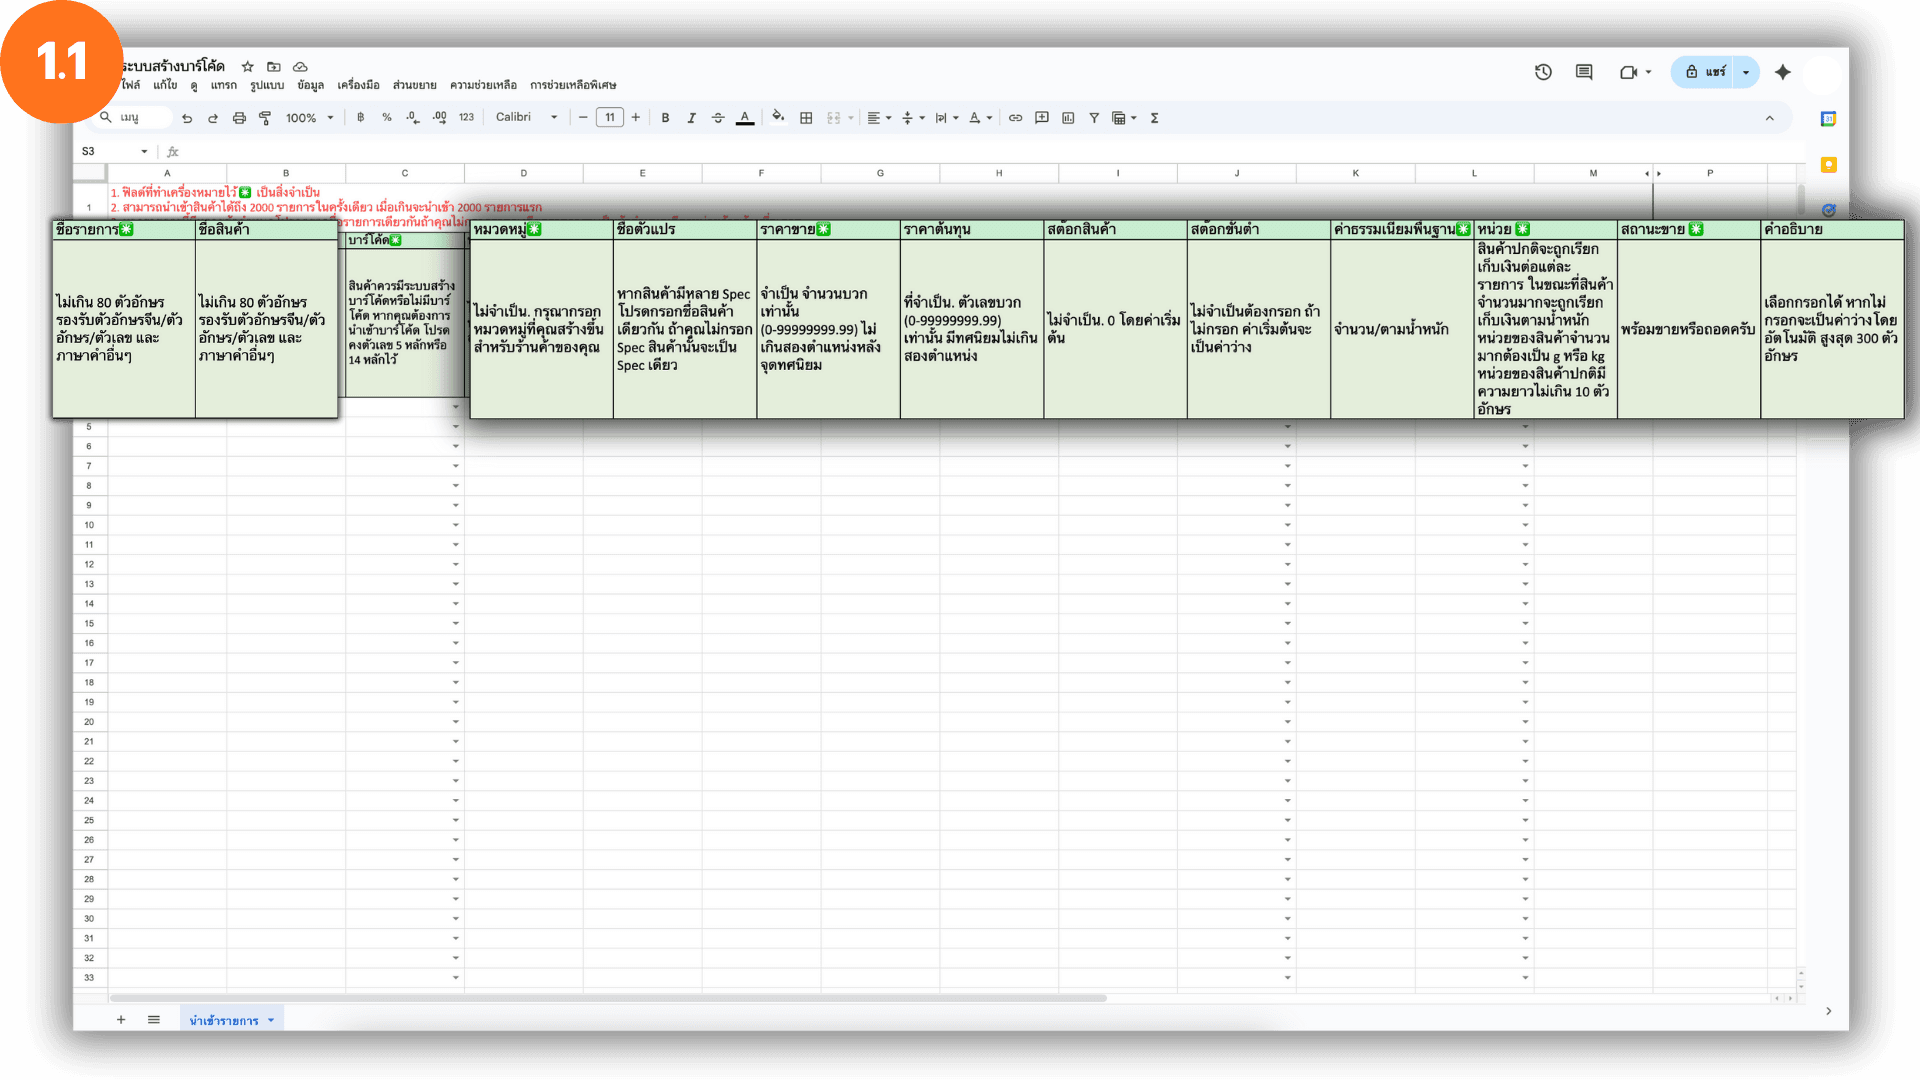Open the 100% zoom dropdown
The image size is (1920, 1080).
tap(309, 118)
